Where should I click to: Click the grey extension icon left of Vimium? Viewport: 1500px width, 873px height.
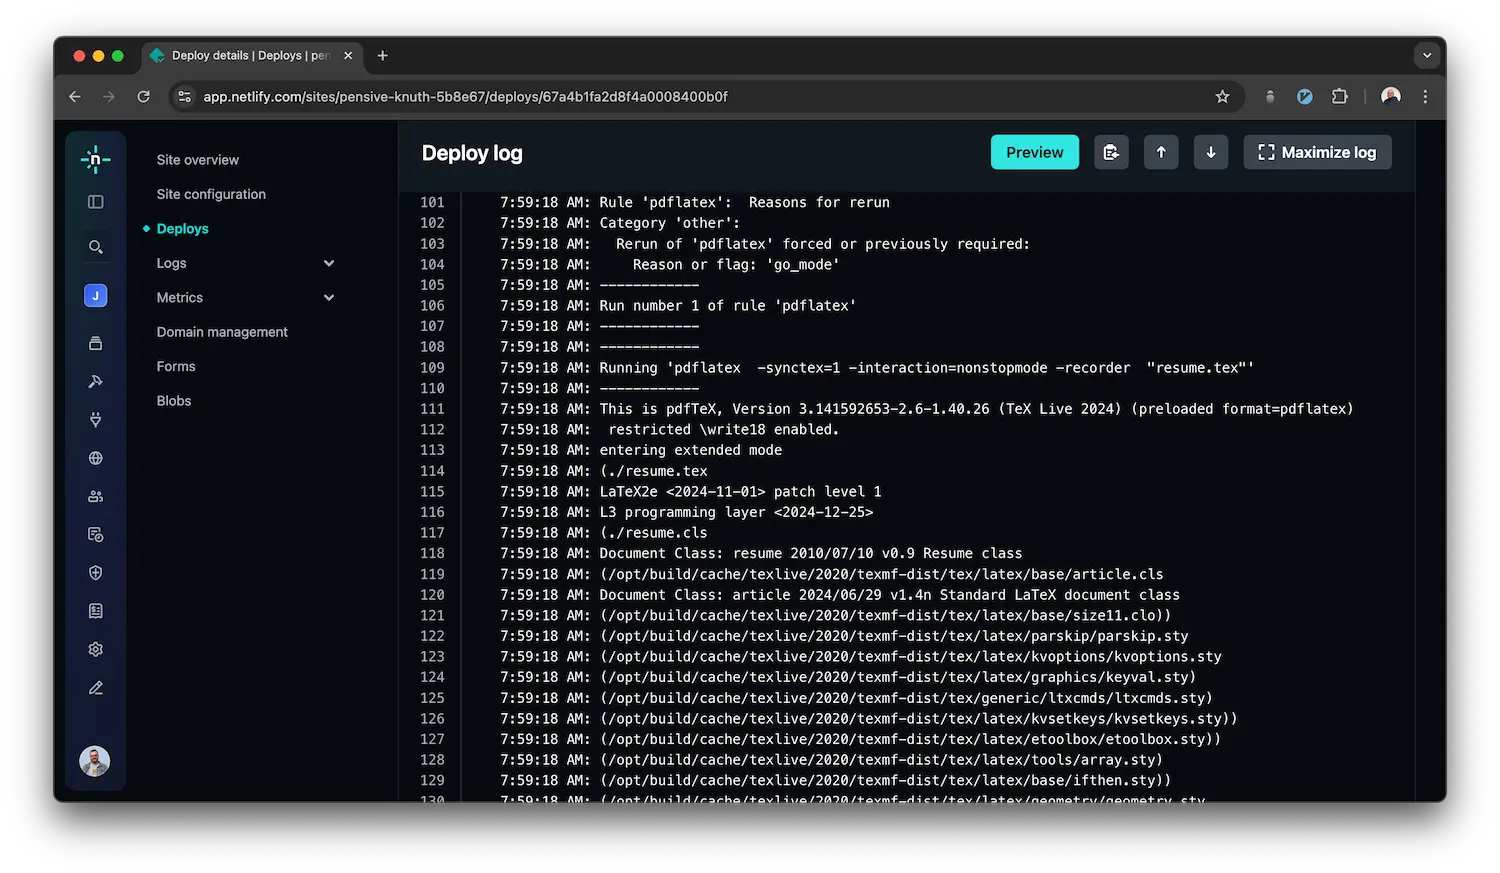tap(1270, 97)
